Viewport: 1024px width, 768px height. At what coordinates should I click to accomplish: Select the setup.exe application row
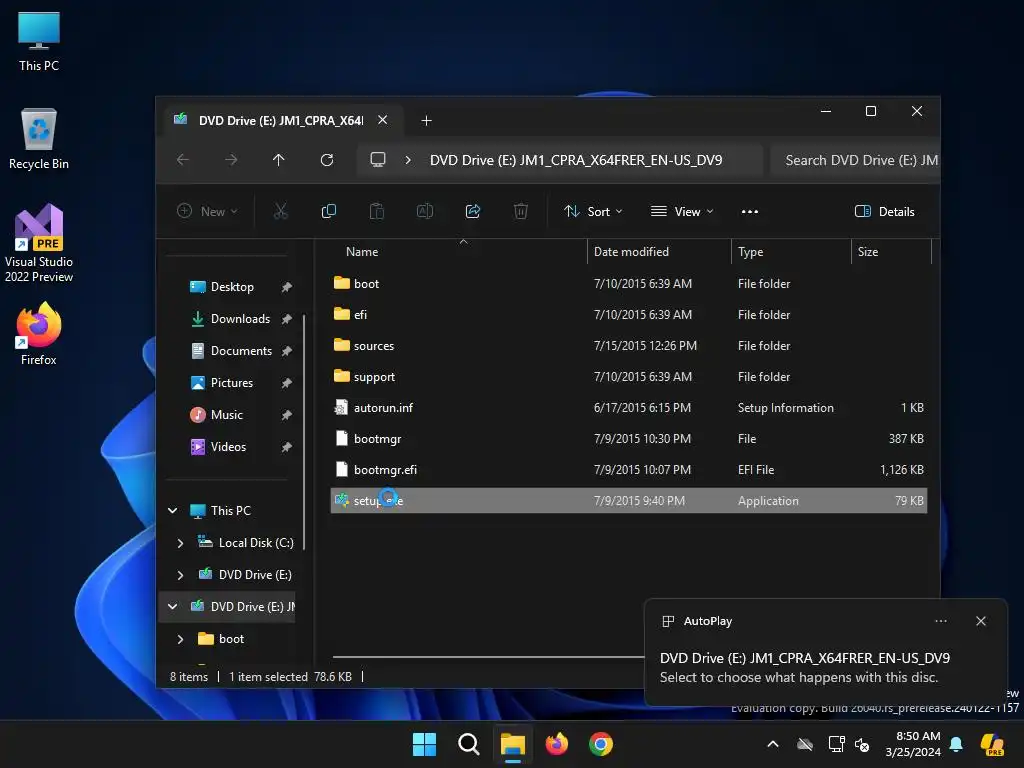[x=628, y=501]
